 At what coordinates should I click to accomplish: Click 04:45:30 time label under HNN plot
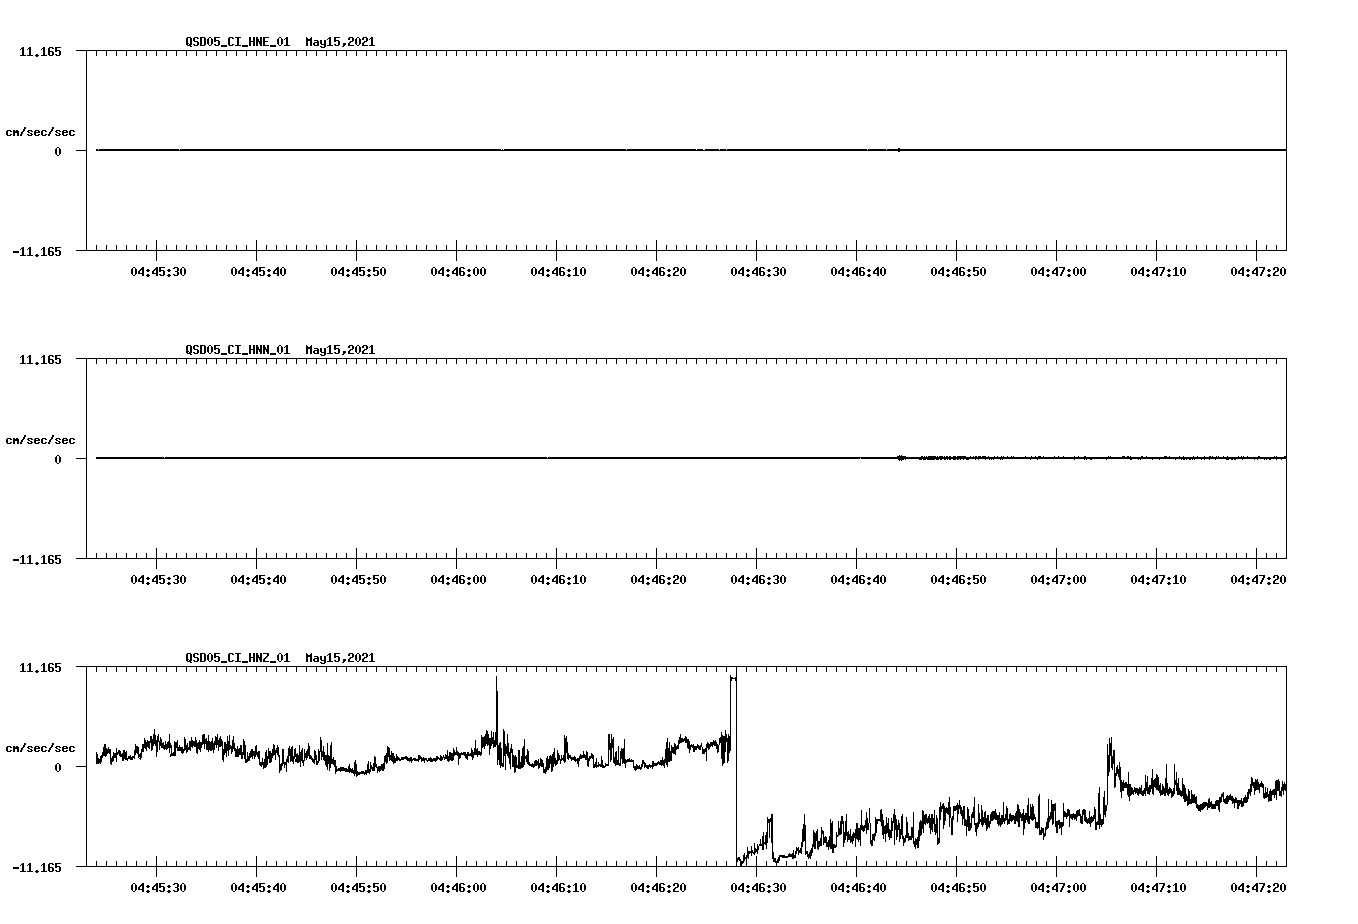158,579
